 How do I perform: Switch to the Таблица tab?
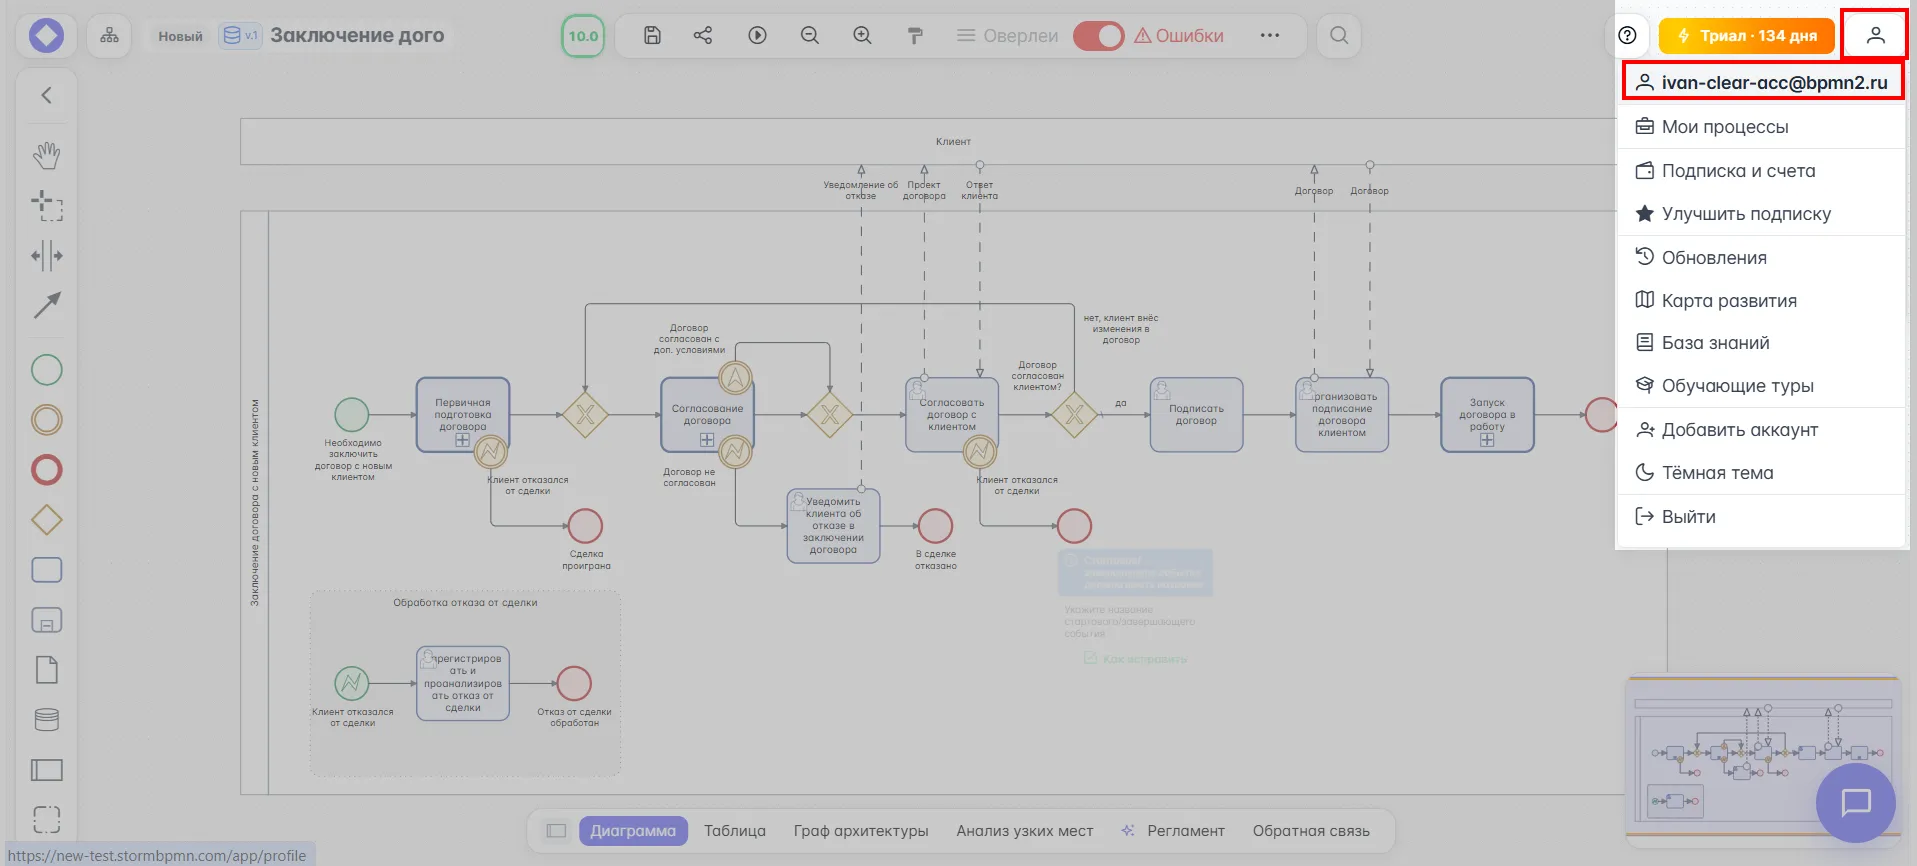(x=734, y=831)
